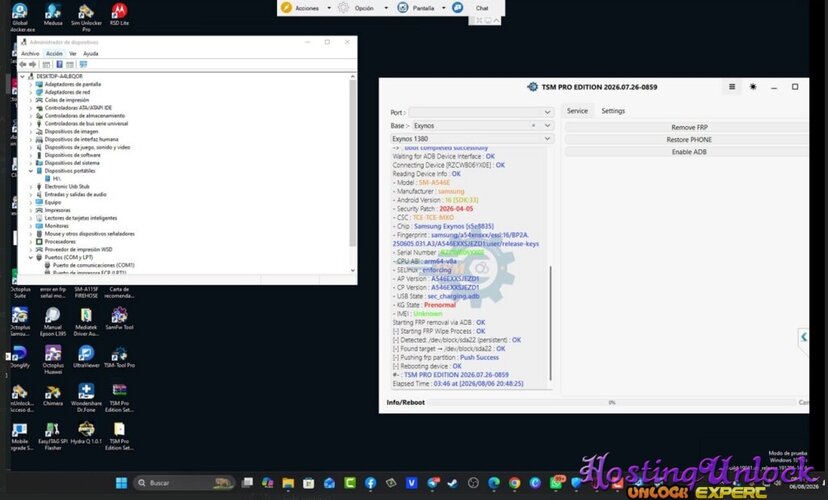
Task: Expand the Procesadores node
Action: 31,242
